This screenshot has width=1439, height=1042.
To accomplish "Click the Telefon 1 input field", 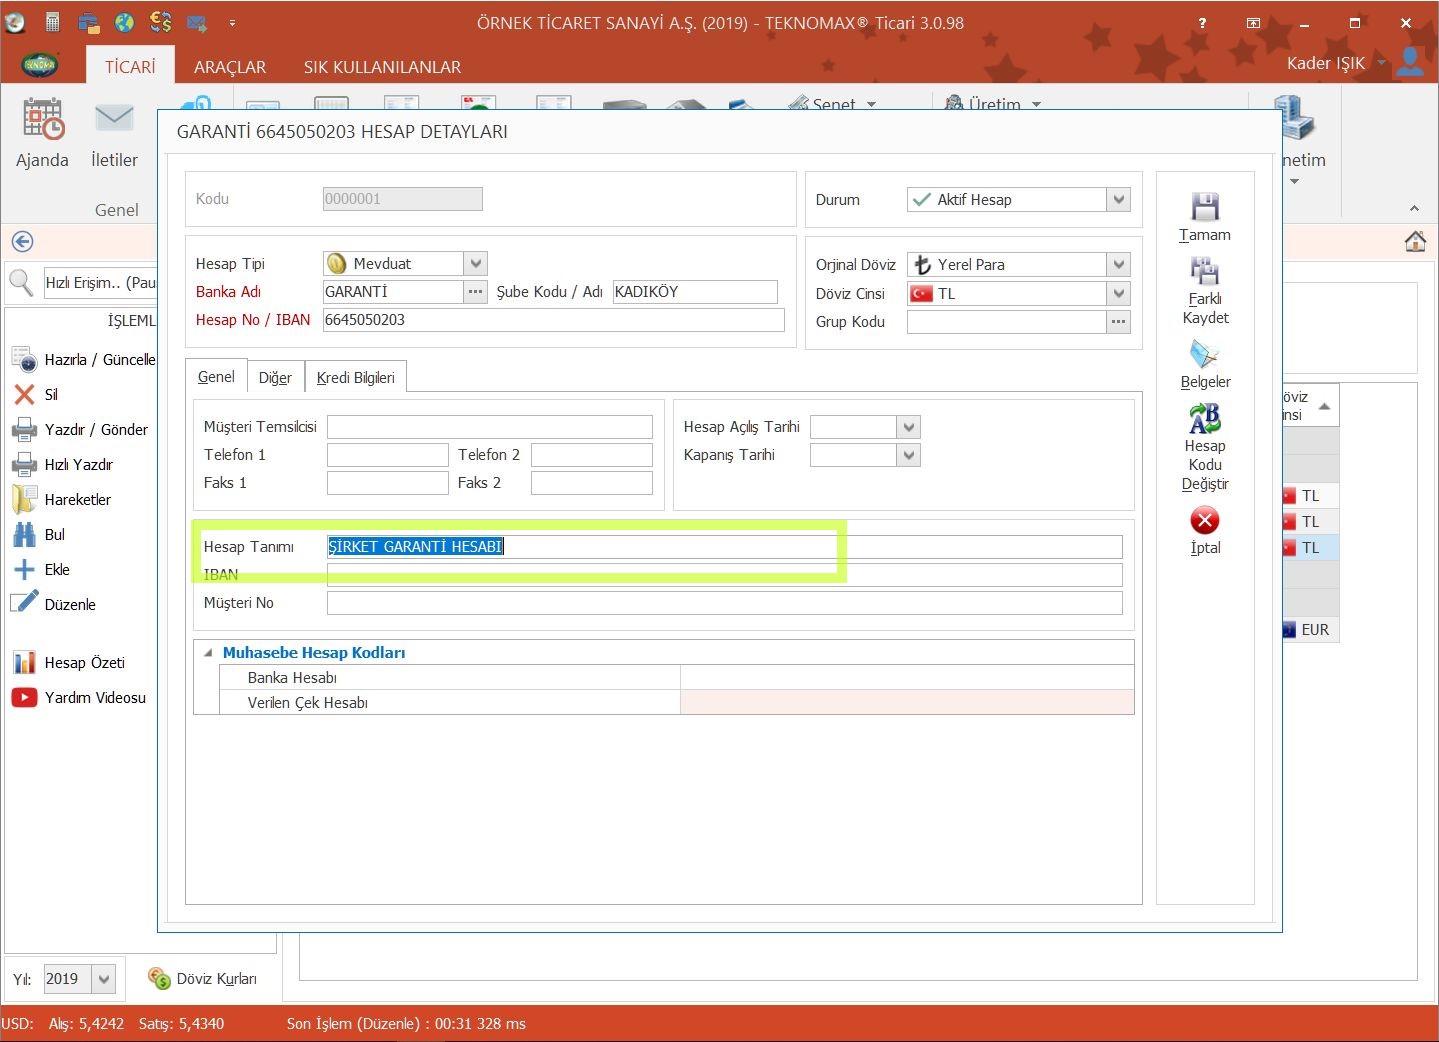I will pyautogui.click(x=388, y=455).
